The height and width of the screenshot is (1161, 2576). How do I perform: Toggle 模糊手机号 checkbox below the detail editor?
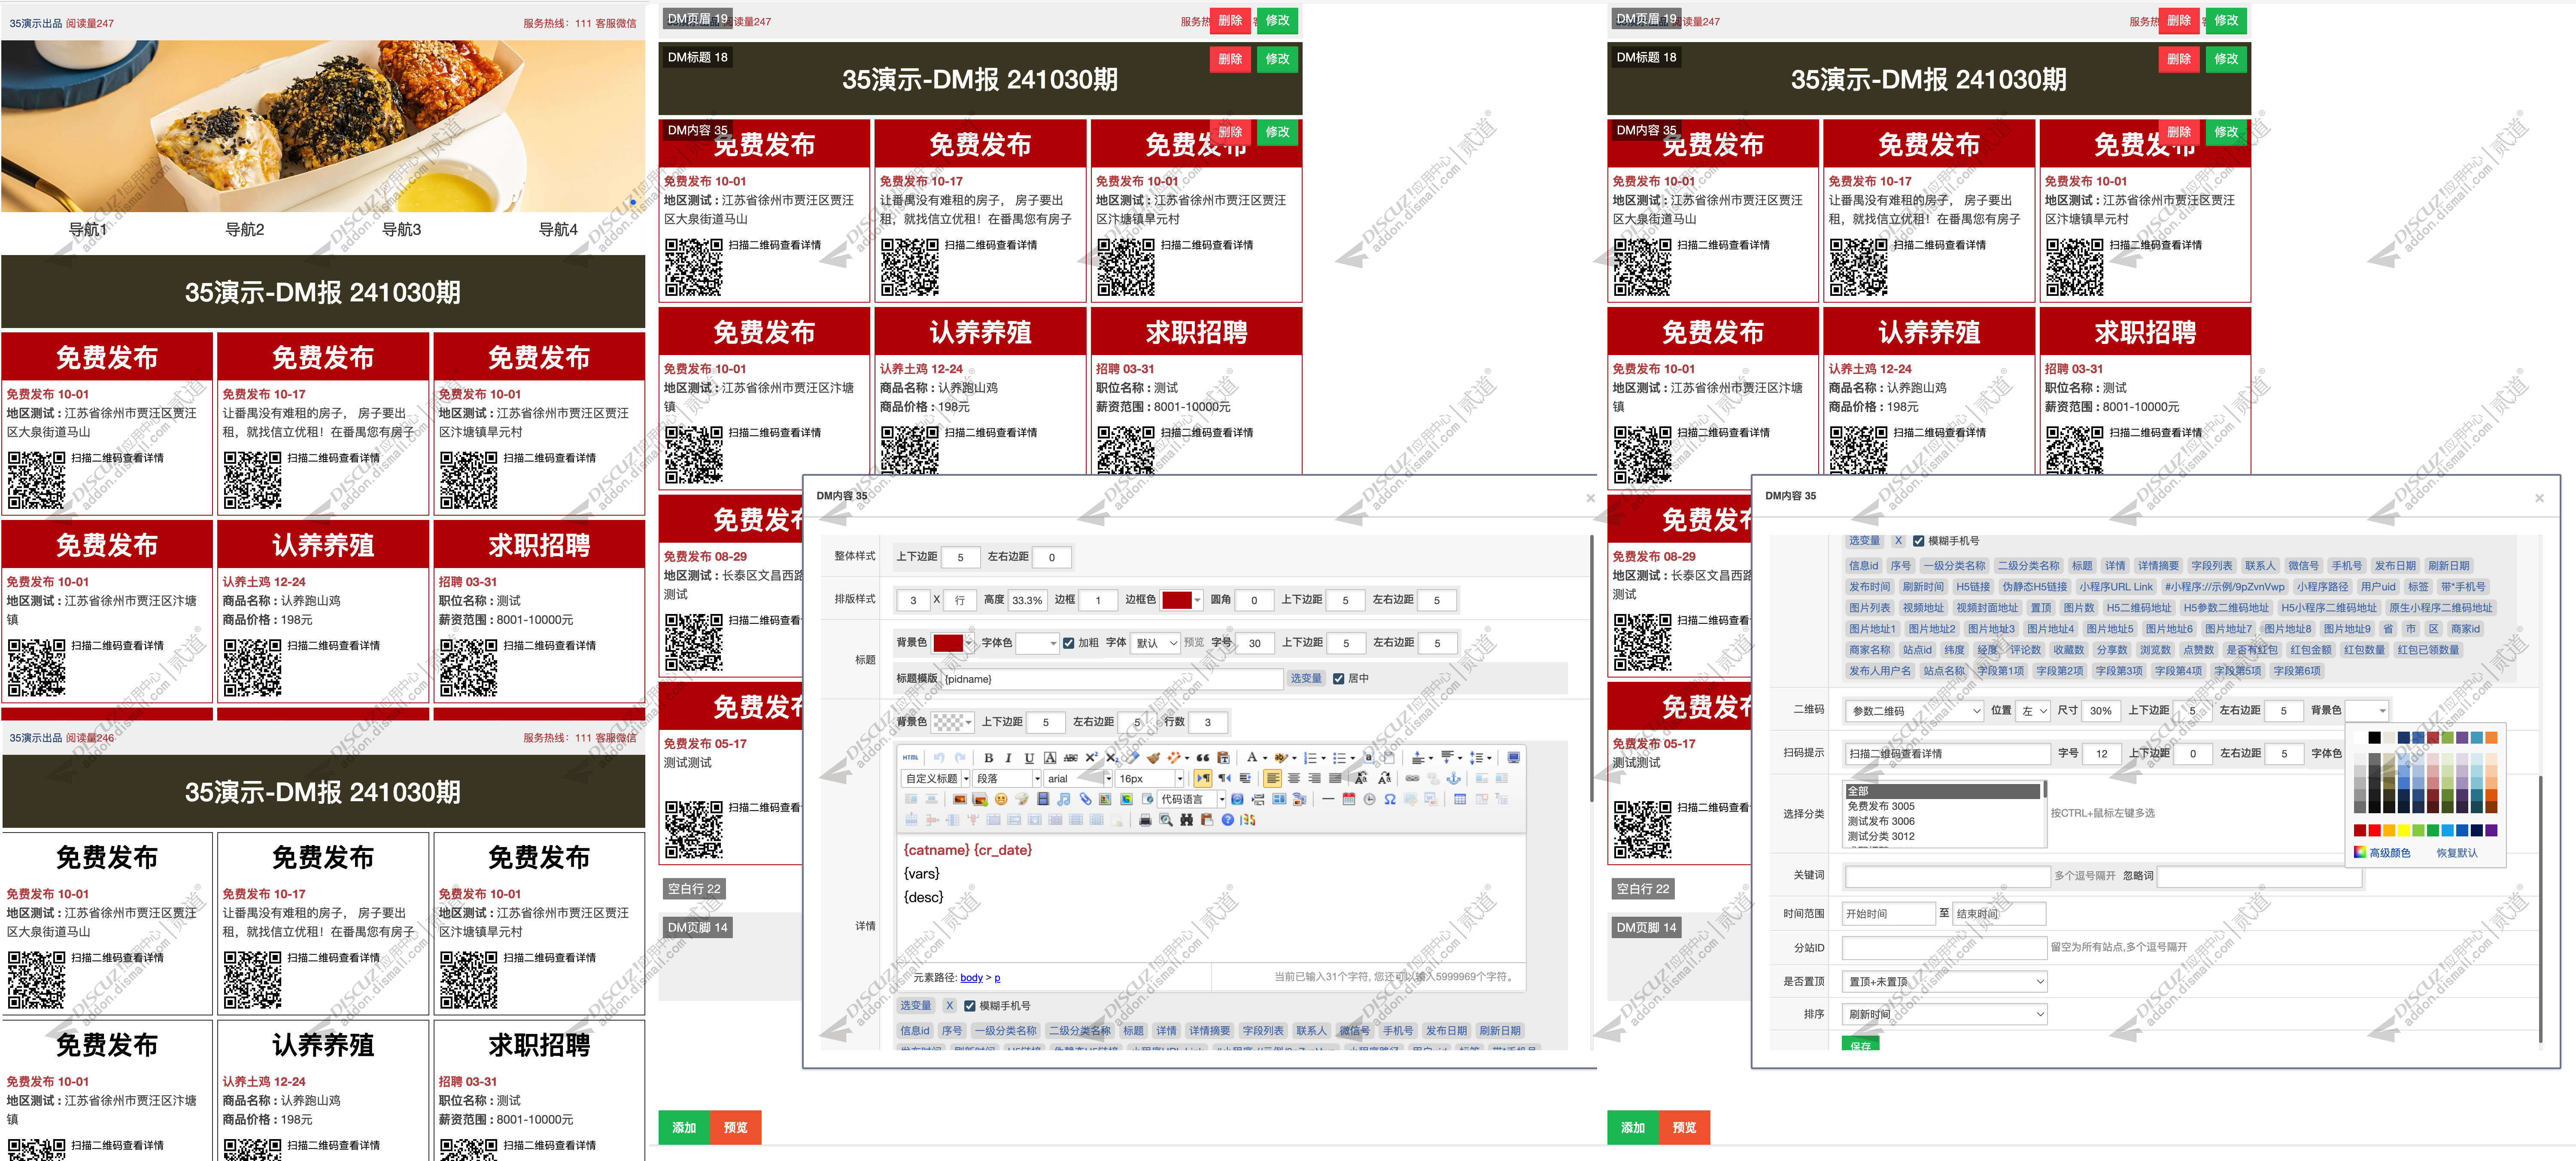[x=969, y=1006]
